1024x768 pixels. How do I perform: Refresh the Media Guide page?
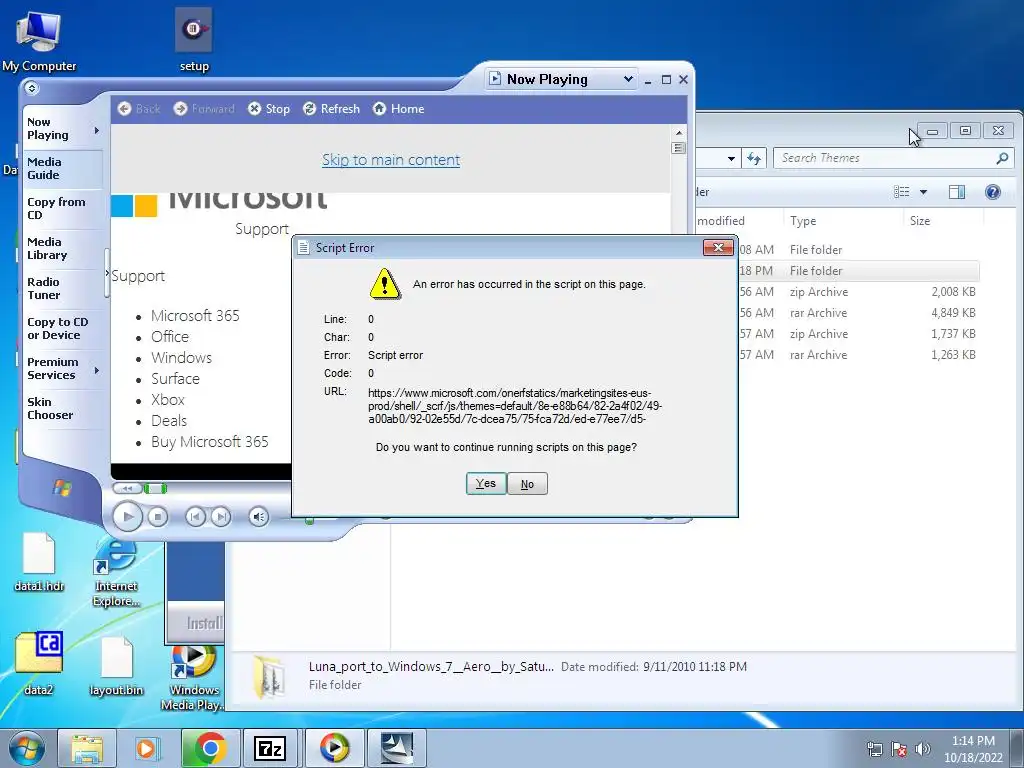pos(331,108)
